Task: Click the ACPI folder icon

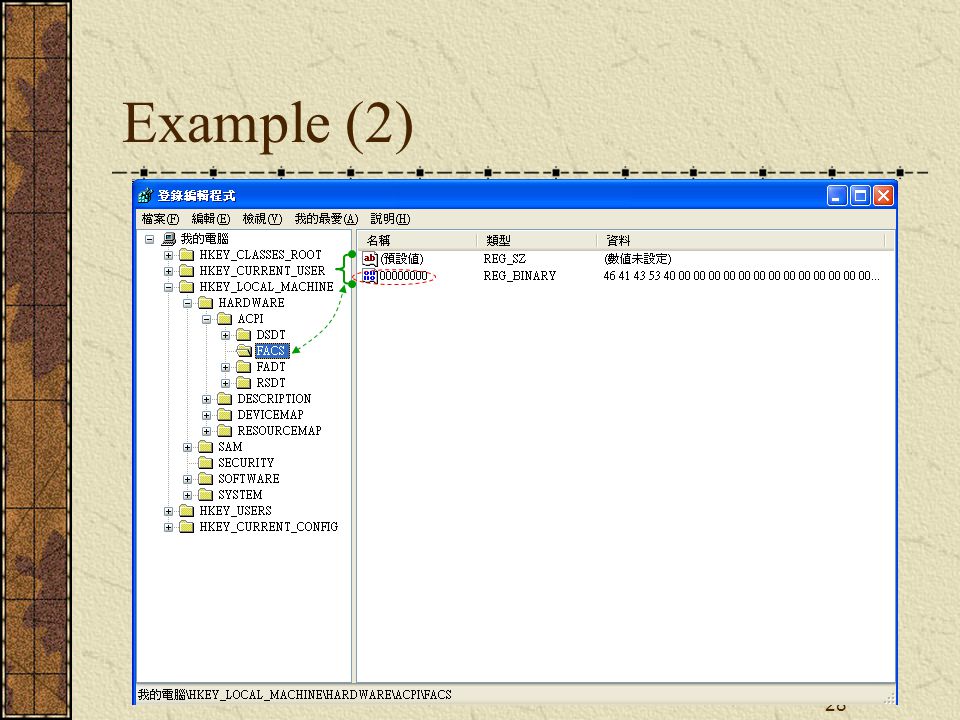Action: pos(225,318)
